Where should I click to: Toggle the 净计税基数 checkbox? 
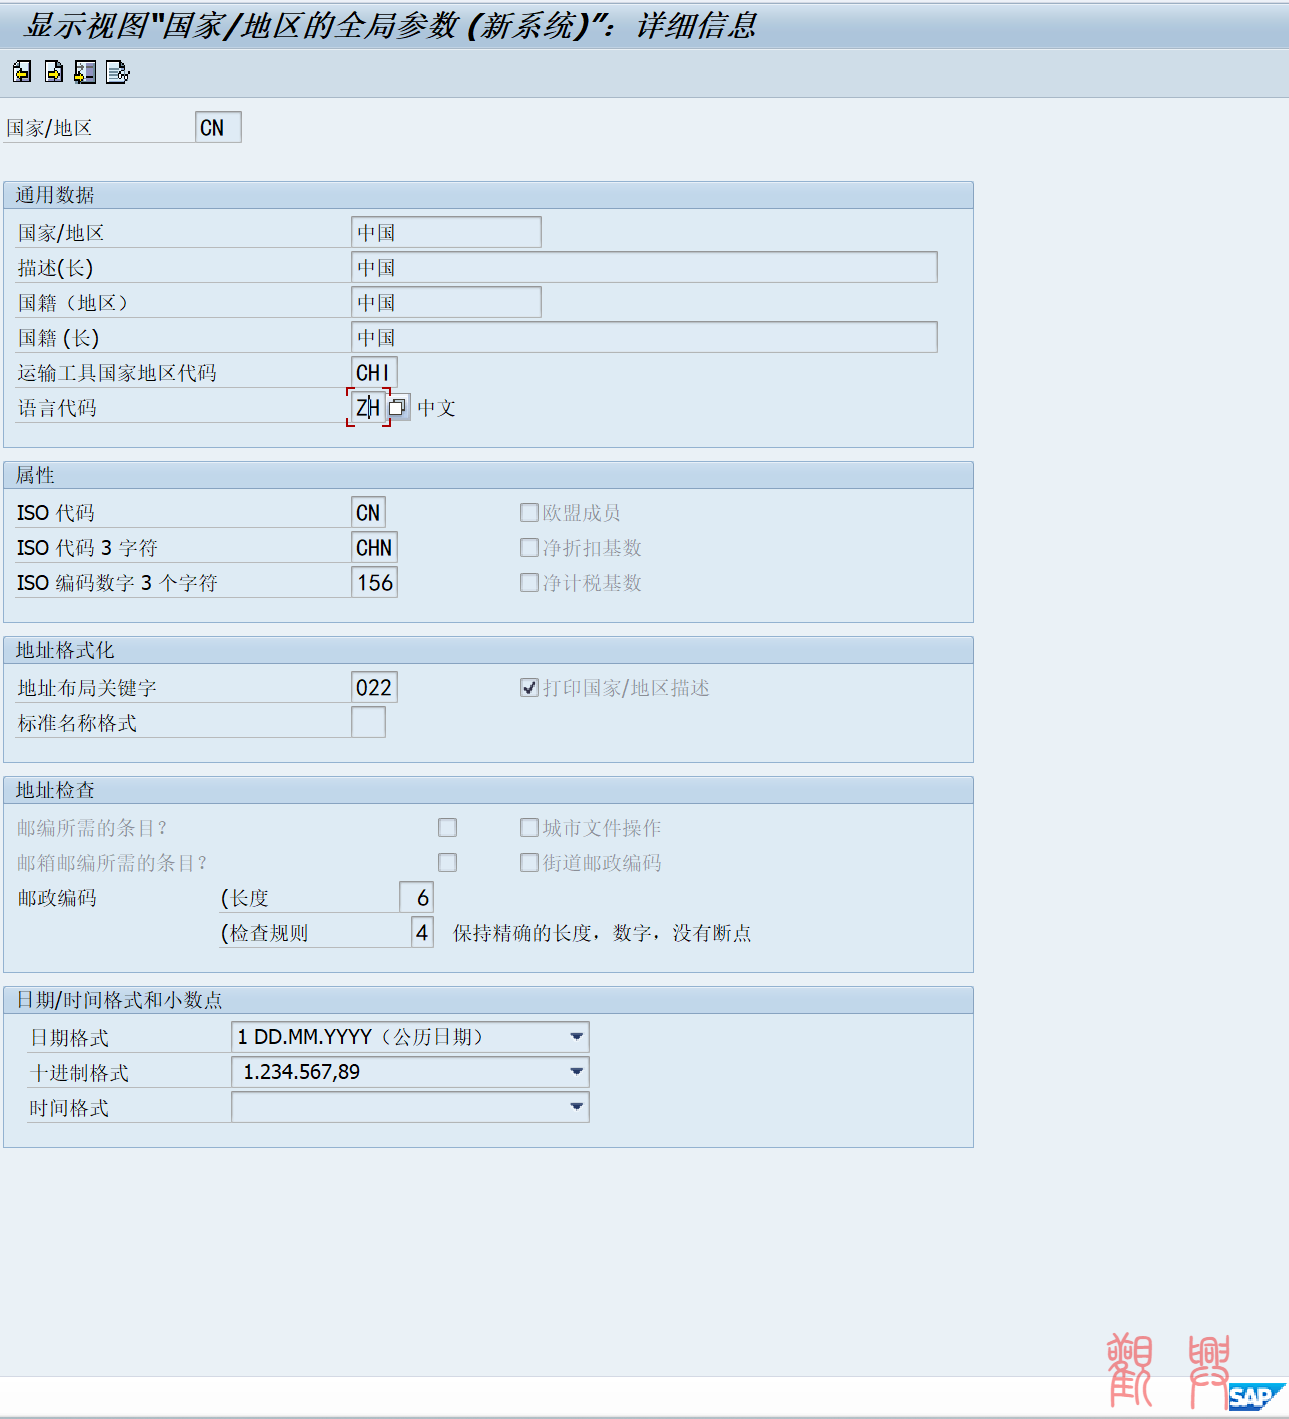[529, 583]
